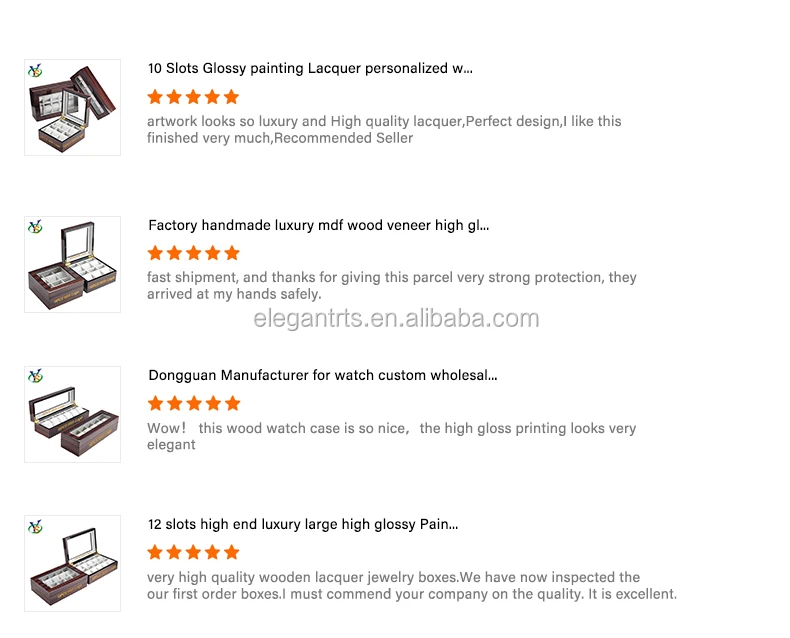Click star rating under Dongguan Manufacturer title
This screenshot has width=790, height=638.
point(193,403)
